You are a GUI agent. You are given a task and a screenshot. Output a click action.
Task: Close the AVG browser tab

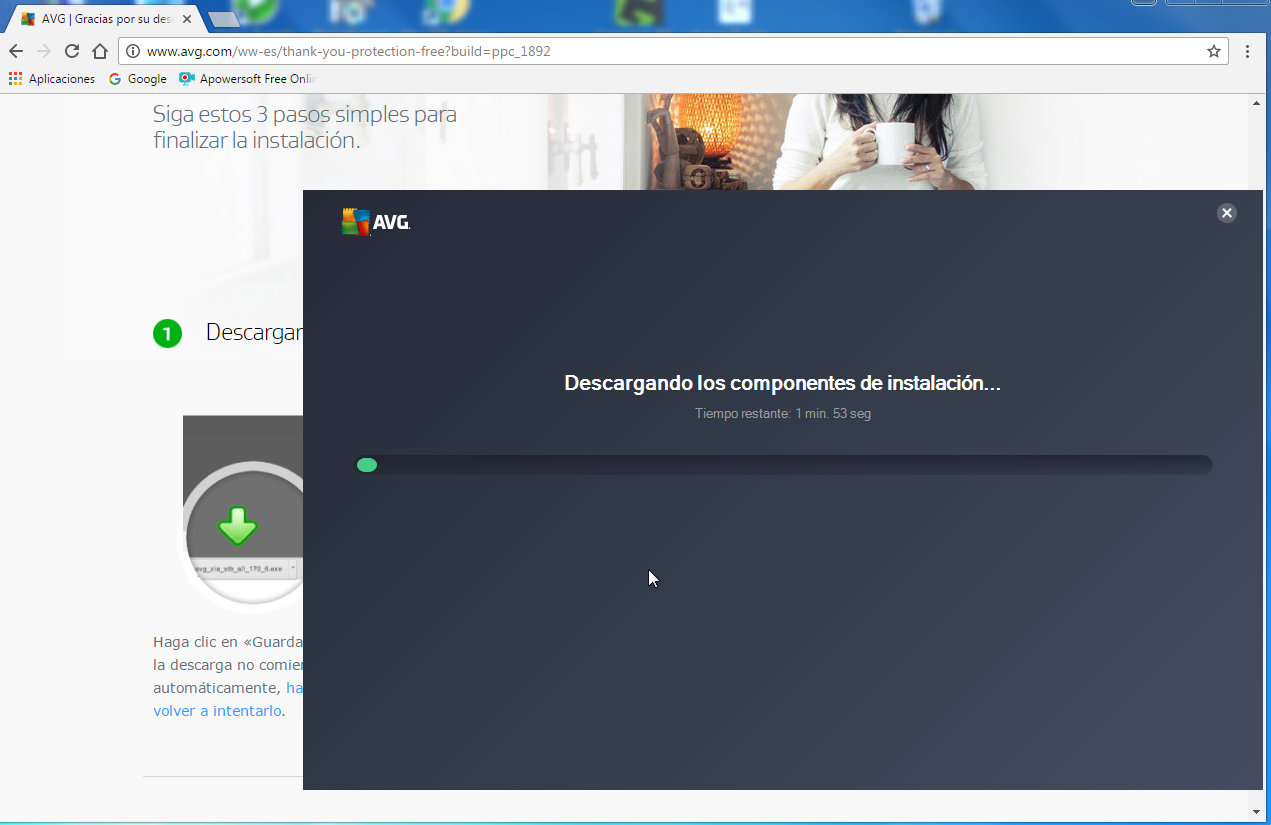(187, 19)
